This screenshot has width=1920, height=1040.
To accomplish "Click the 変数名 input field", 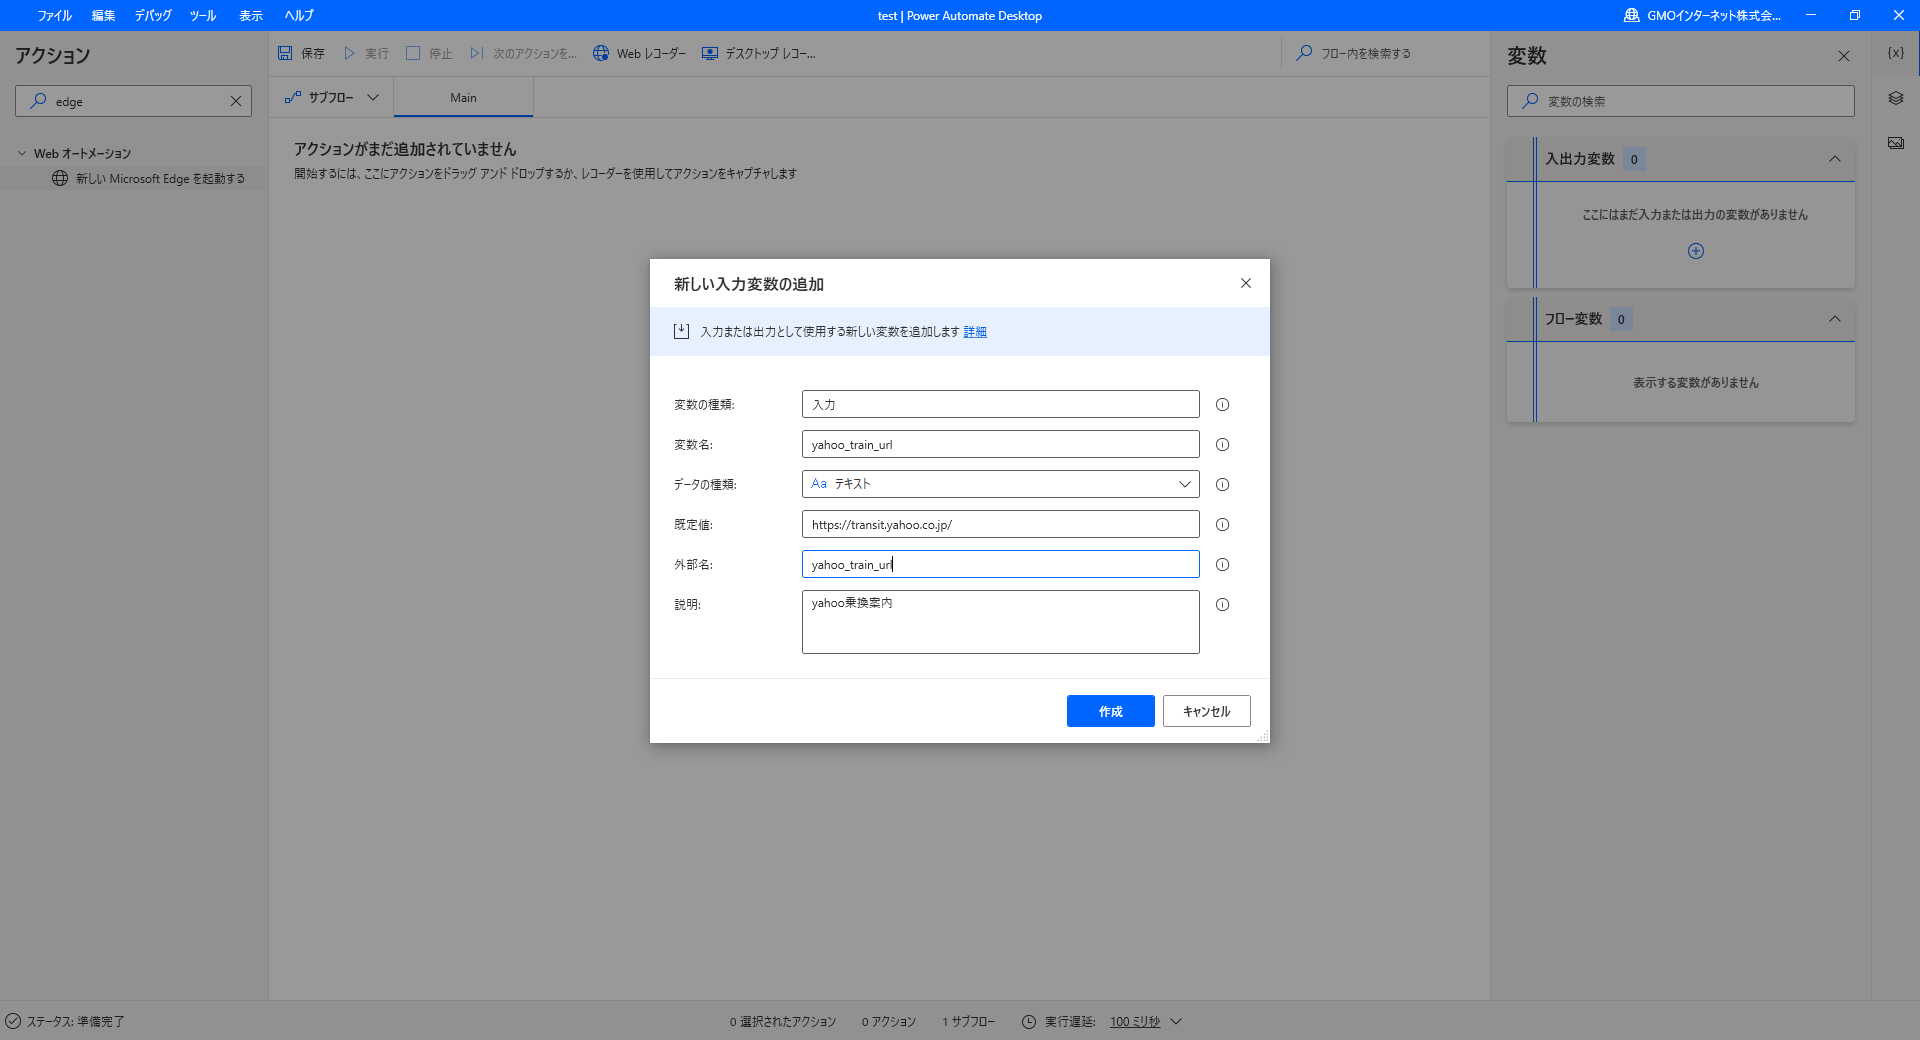I will point(1001,444).
